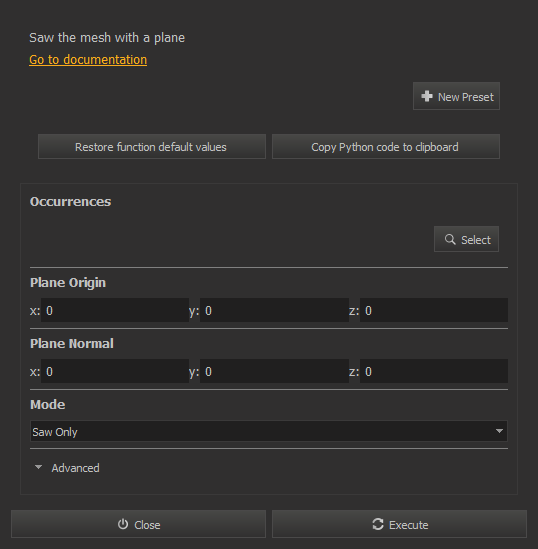Toggle the Advanced section triangle
Viewport: 538px width, 549px height.
point(39,467)
